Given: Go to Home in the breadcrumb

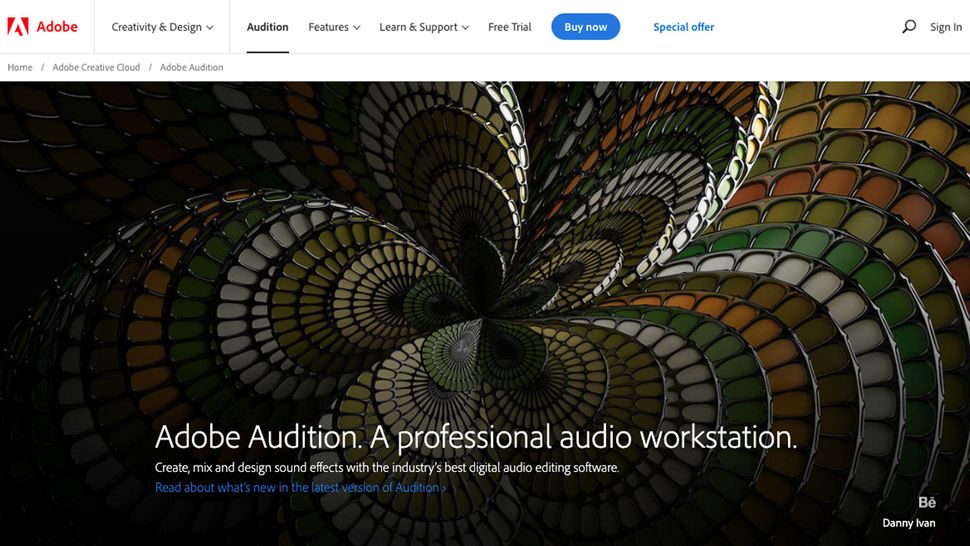Looking at the screenshot, I should coord(20,67).
